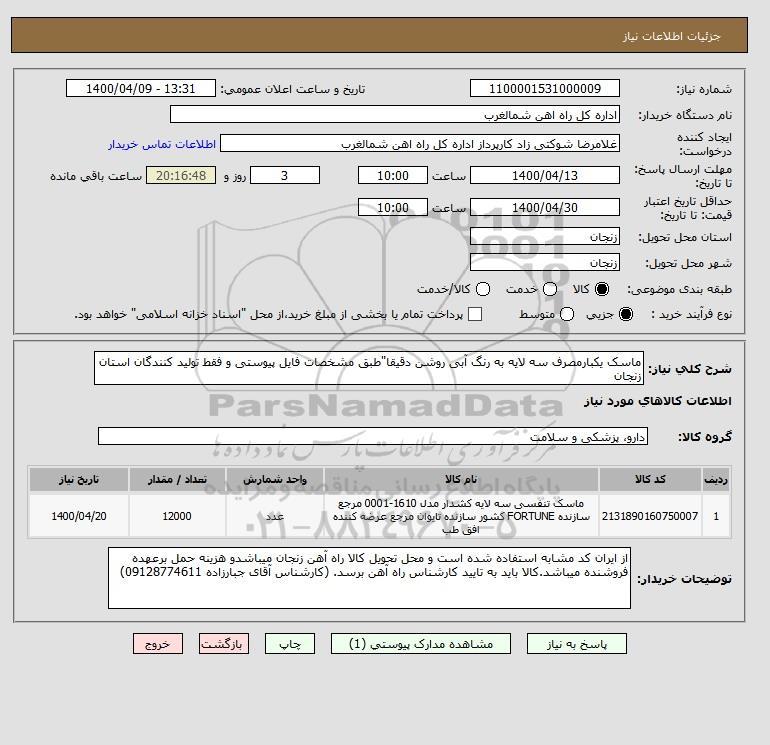The height and width of the screenshot is (745, 770).
Task: Click the price validity time field
Action: 393,207
